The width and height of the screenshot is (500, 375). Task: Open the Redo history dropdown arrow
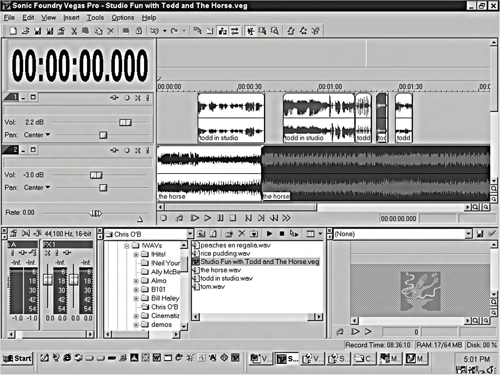click(184, 31)
